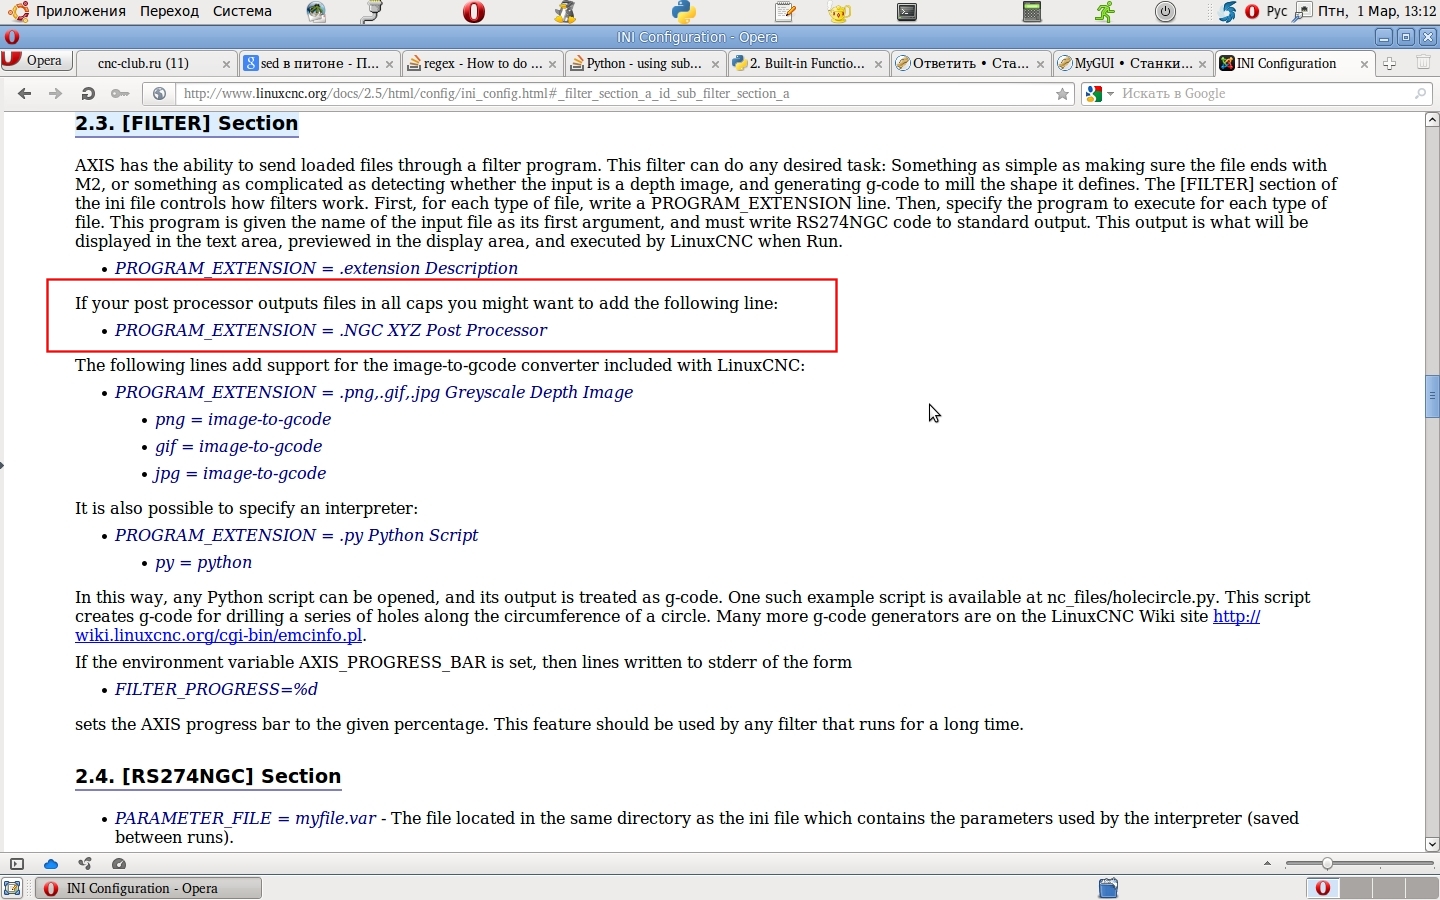Open the Система menu
The image size is (1440, 900).
click(x=243, y=12)
